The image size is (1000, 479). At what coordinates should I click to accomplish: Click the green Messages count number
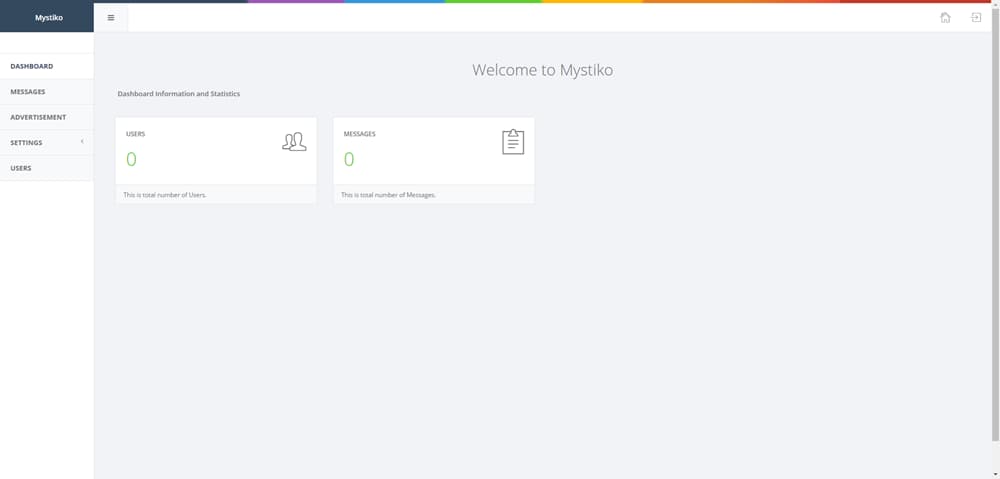point(349,159)
